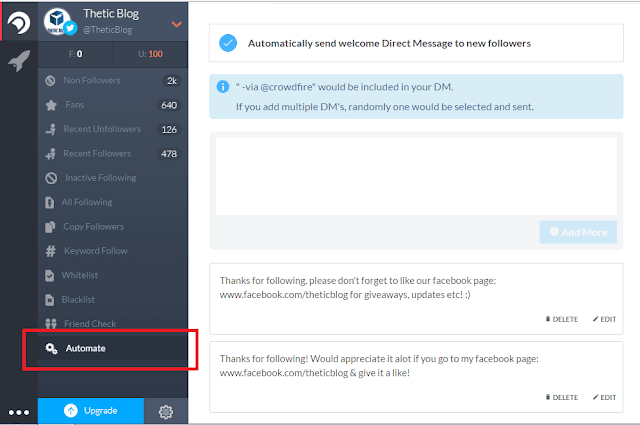Image resolution: width=640 pixels, height=425 pixels.
Task: Click the Upgrade button
Action: click(91, 411)
